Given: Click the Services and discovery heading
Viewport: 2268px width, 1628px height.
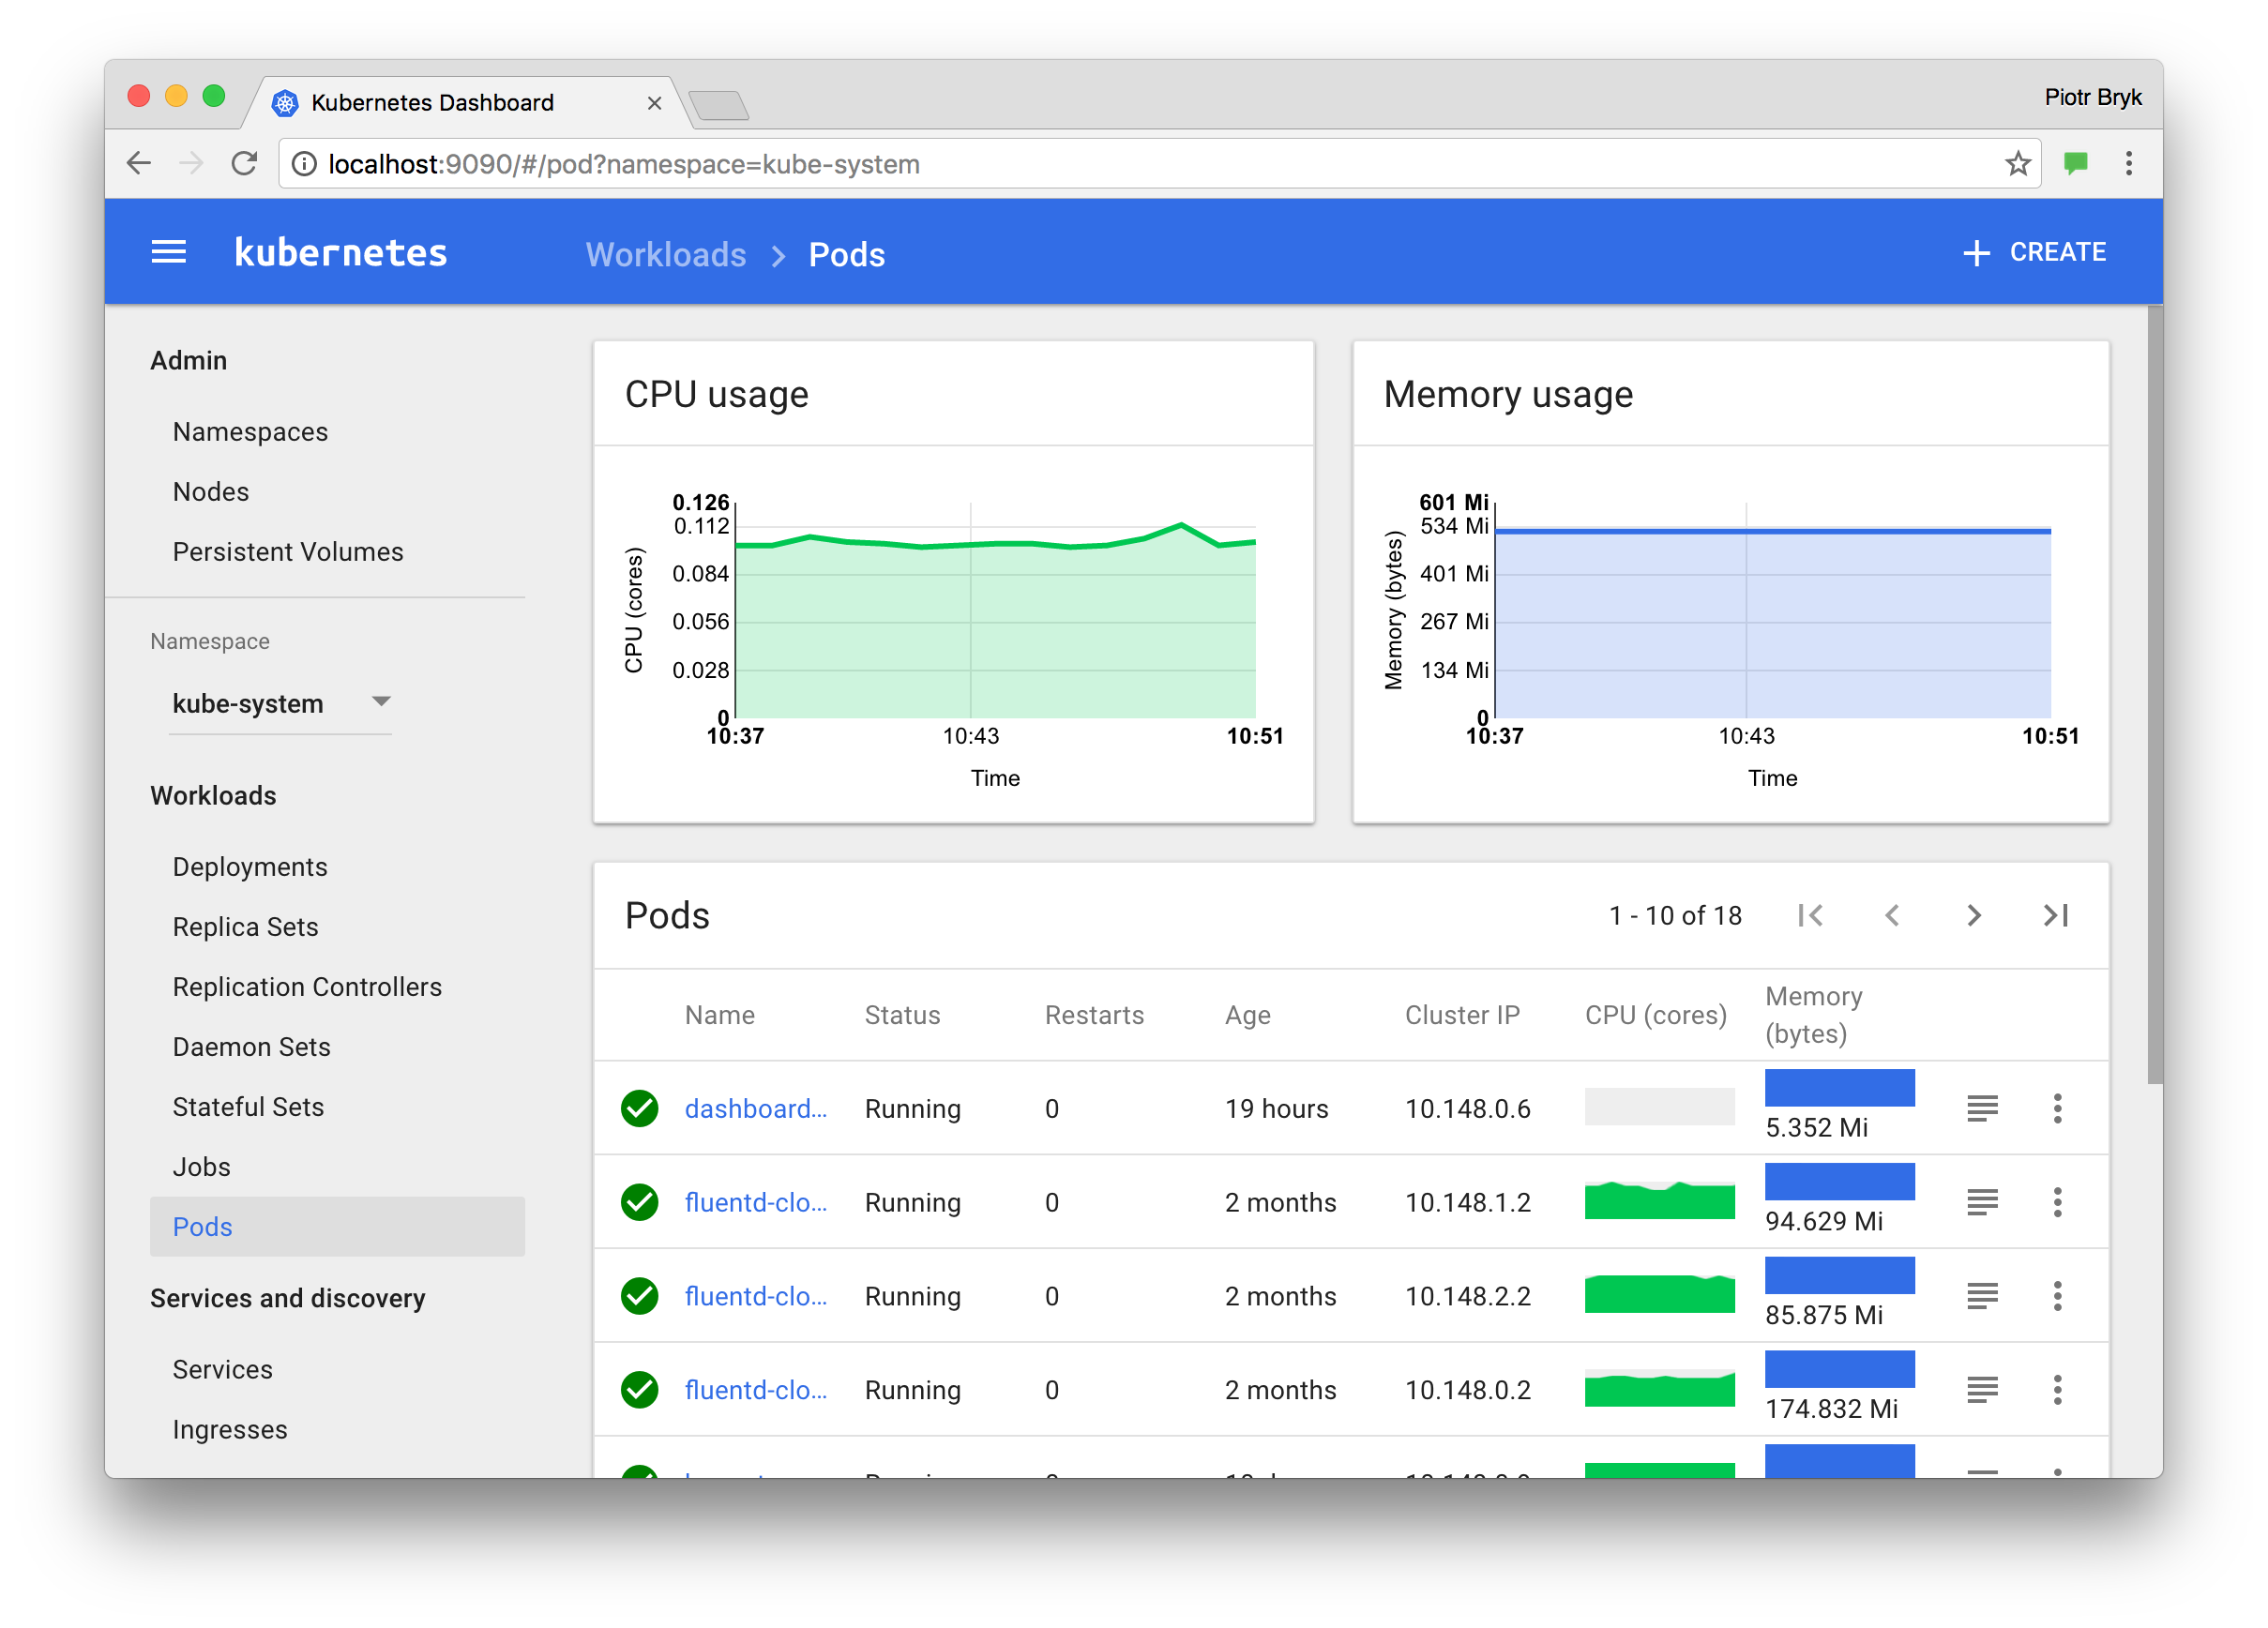Looking at the screenshot, I should pyautogui.click(x=287, y=1298).
